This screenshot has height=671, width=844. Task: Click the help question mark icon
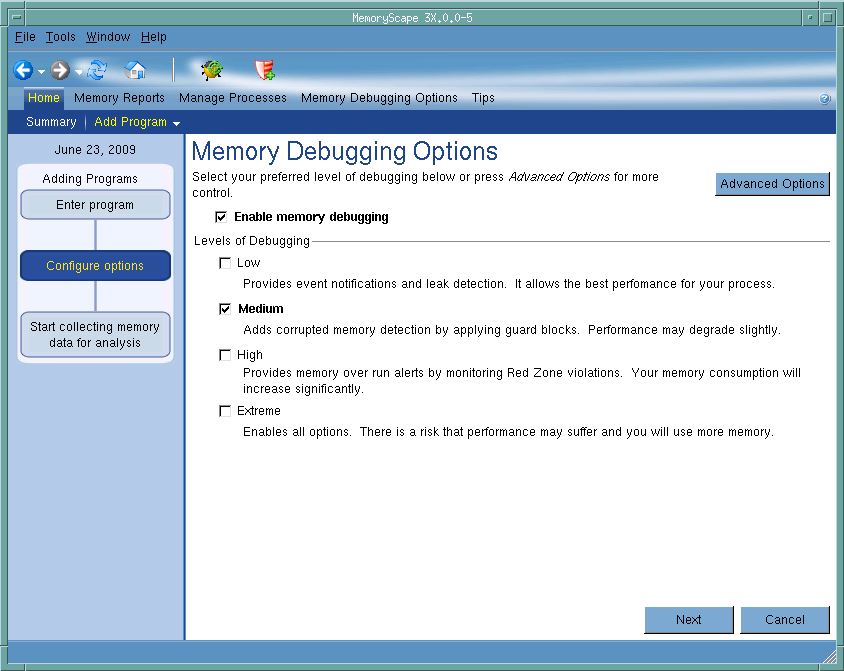point(825,99)
